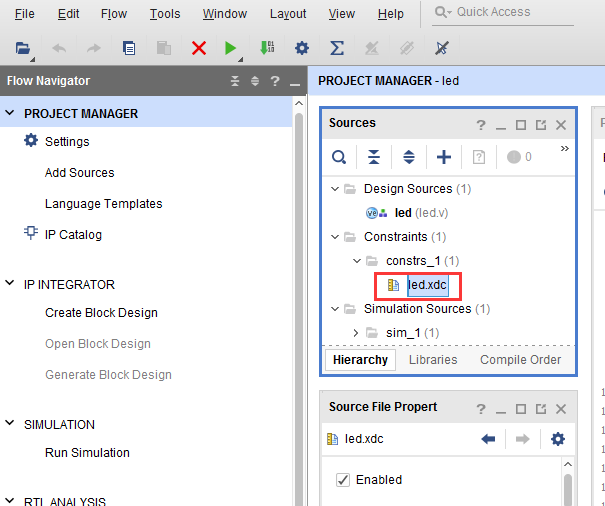Expand the sim_1 simulation folder

point(356,333)
